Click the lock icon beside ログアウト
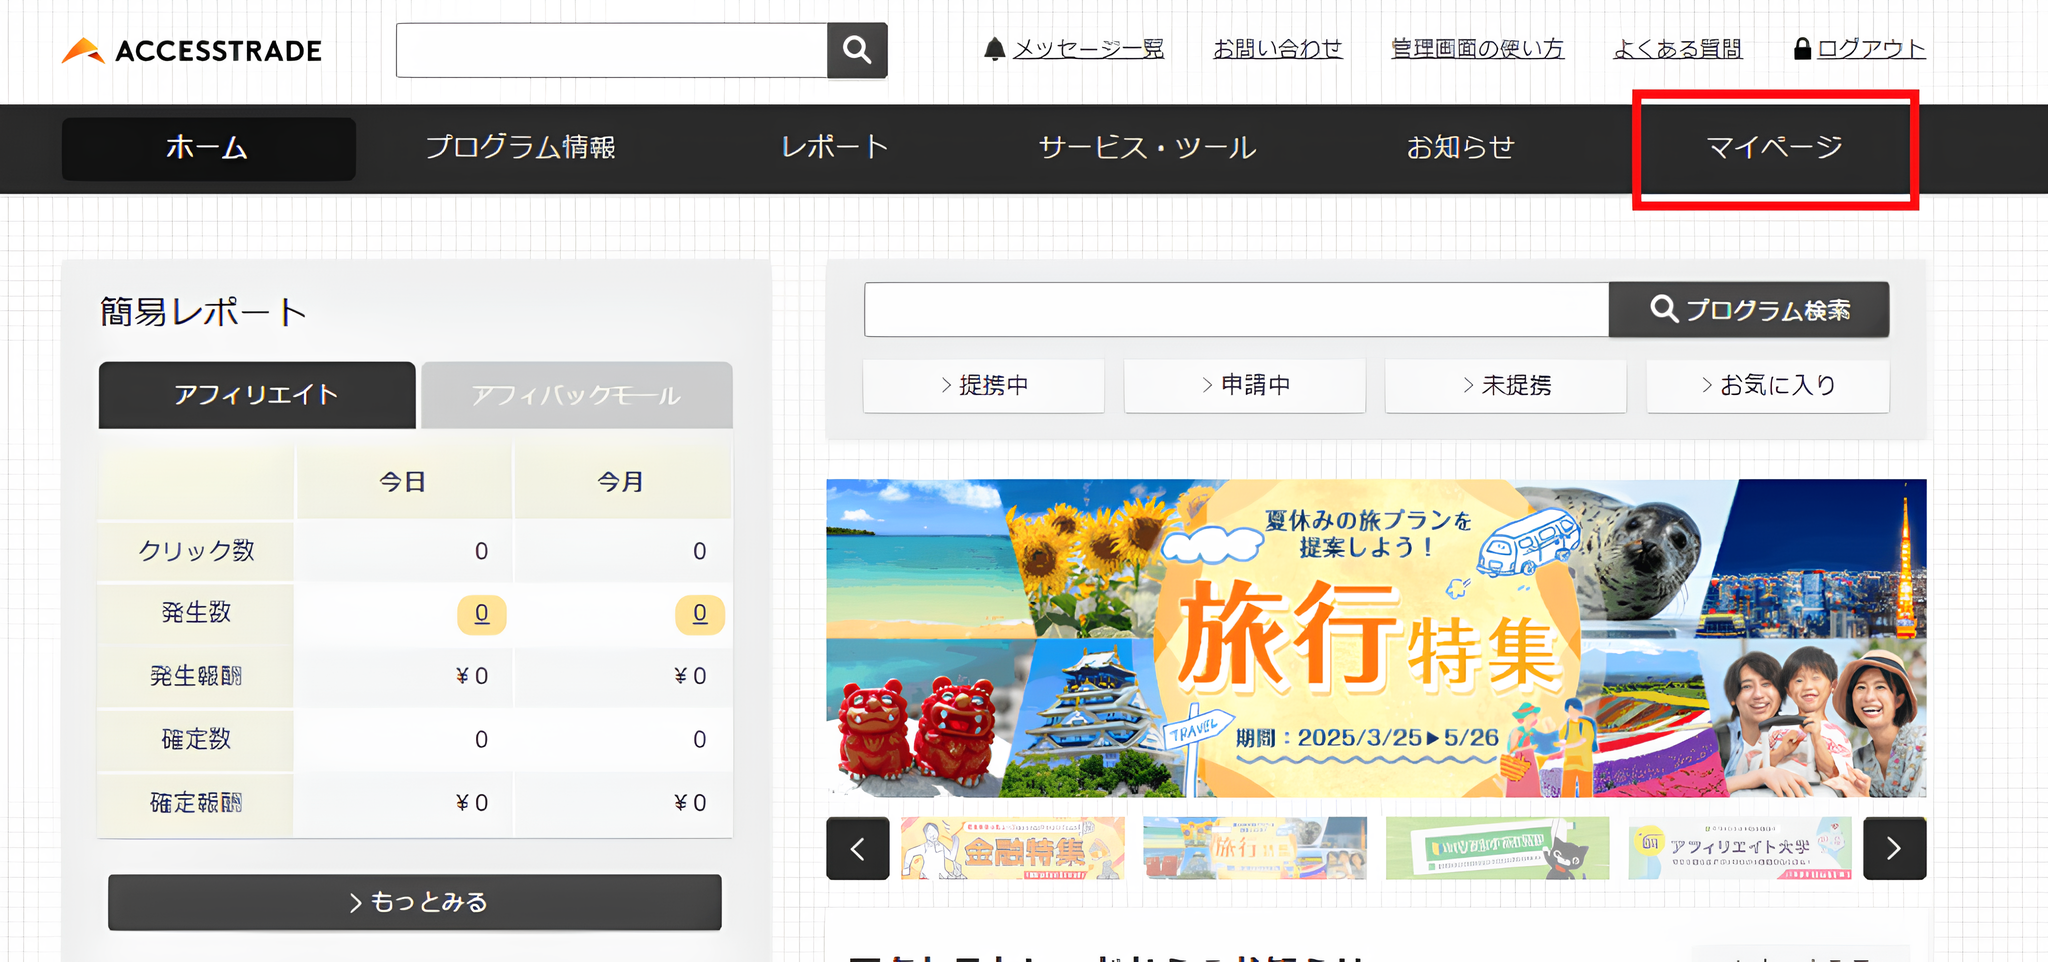 pyautogui.click(x=1802, y=49)
